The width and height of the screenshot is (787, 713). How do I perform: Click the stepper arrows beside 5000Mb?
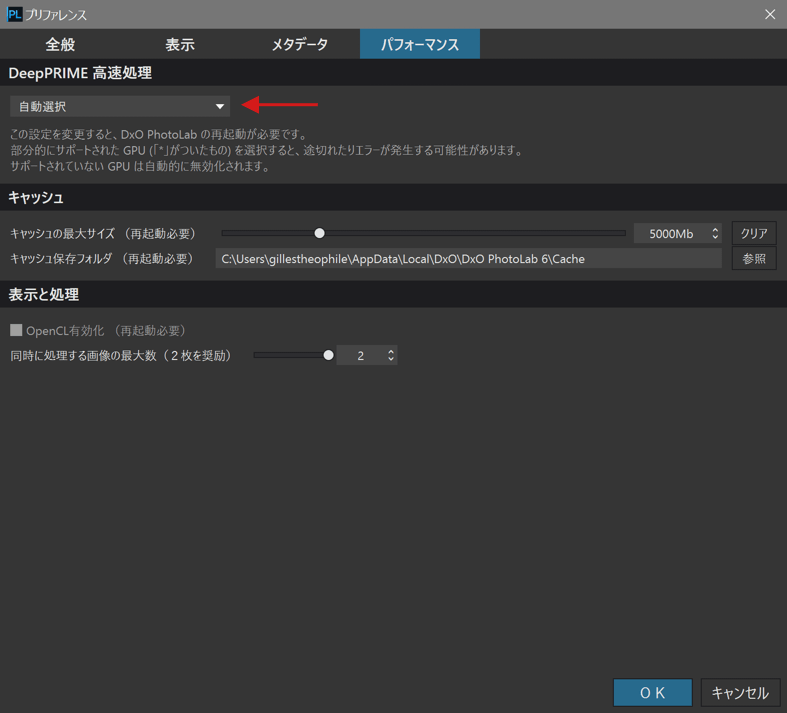click(x=715, y=234)
